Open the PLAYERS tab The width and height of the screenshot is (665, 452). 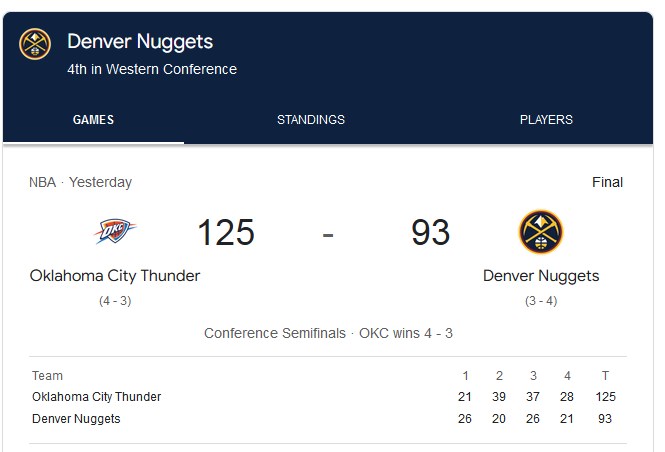pos(546,120)
